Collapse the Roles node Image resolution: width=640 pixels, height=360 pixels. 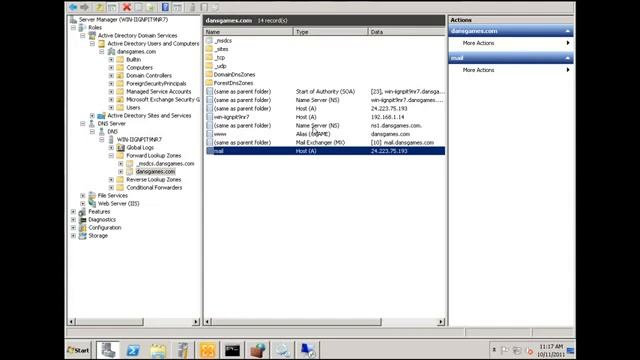pos(73,27)
